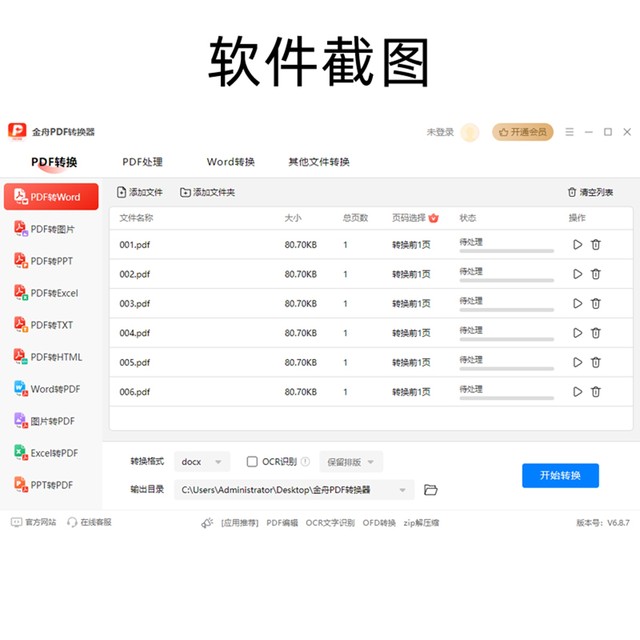
Task: Remove 002.pdf using trash icon
Action: 596,274
